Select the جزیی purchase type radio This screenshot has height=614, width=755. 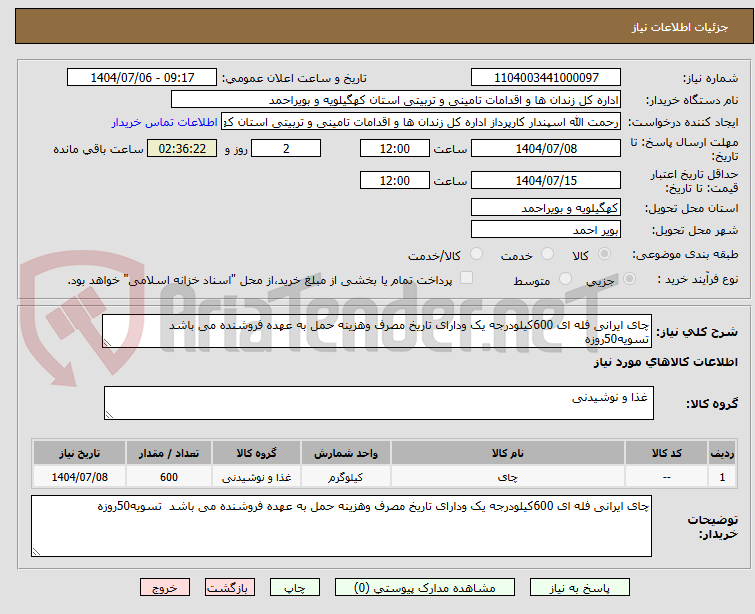629,279
